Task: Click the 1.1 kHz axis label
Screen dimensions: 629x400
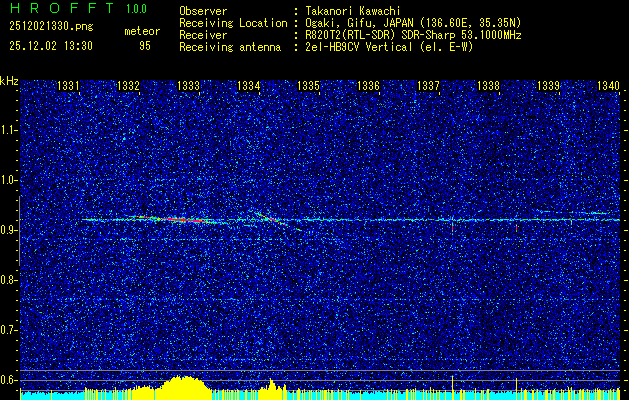Action: coord(9,130)
